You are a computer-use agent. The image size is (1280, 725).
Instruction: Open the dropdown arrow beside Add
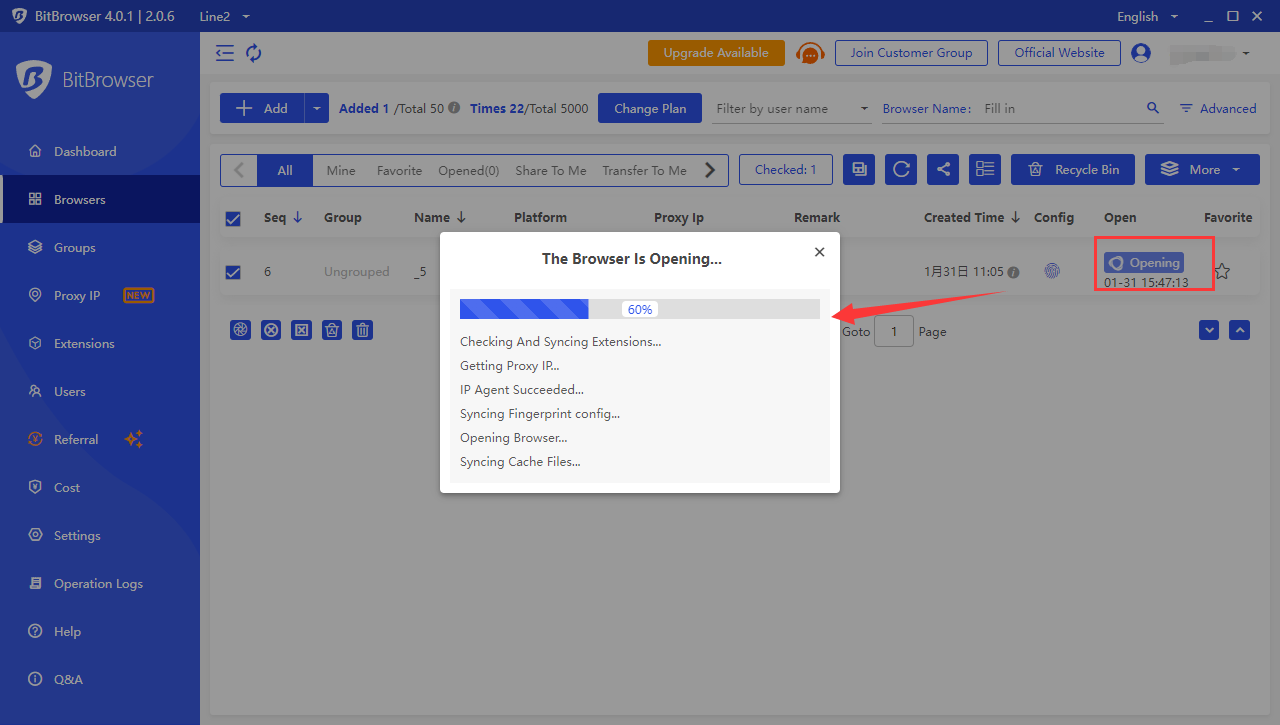316,108
